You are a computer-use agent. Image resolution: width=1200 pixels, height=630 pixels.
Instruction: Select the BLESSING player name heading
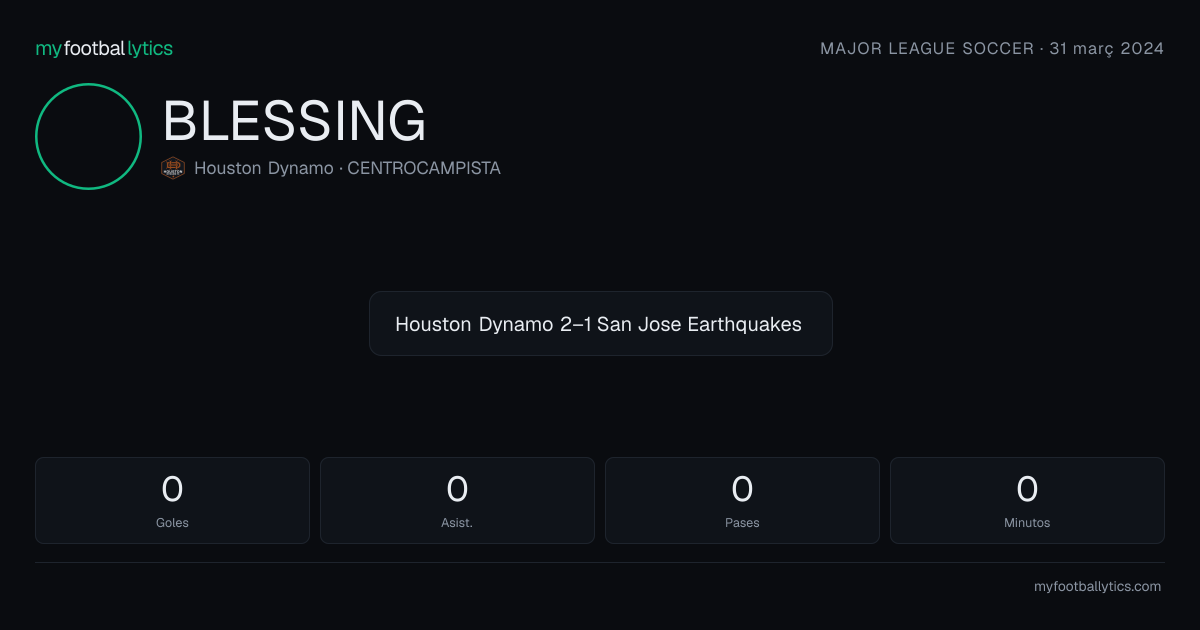(x=295, y=122)
